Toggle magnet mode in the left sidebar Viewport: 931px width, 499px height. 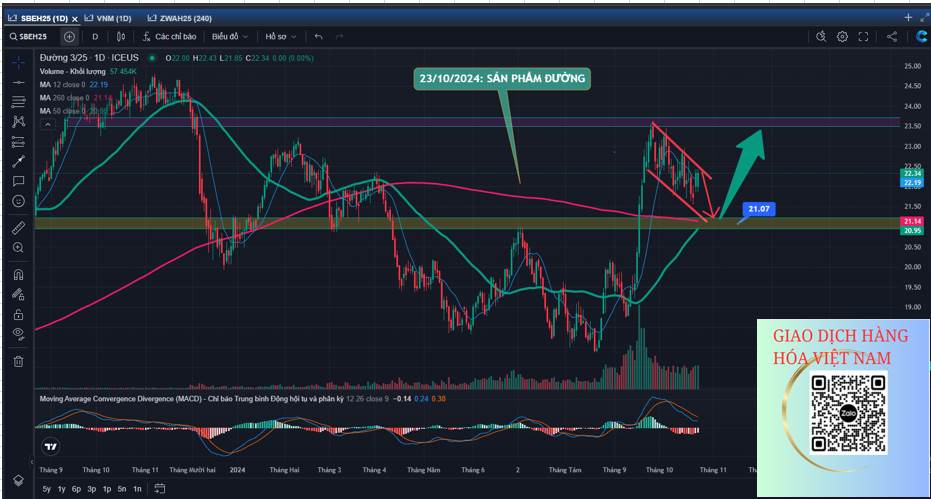click(18, 274)
